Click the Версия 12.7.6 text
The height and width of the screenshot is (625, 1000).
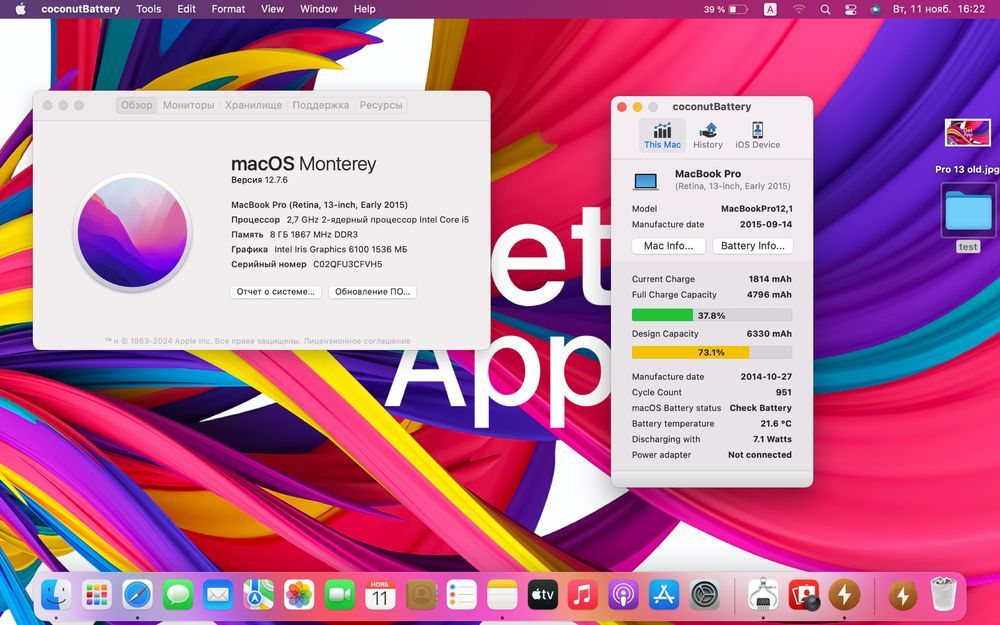(x=260, y=180)
